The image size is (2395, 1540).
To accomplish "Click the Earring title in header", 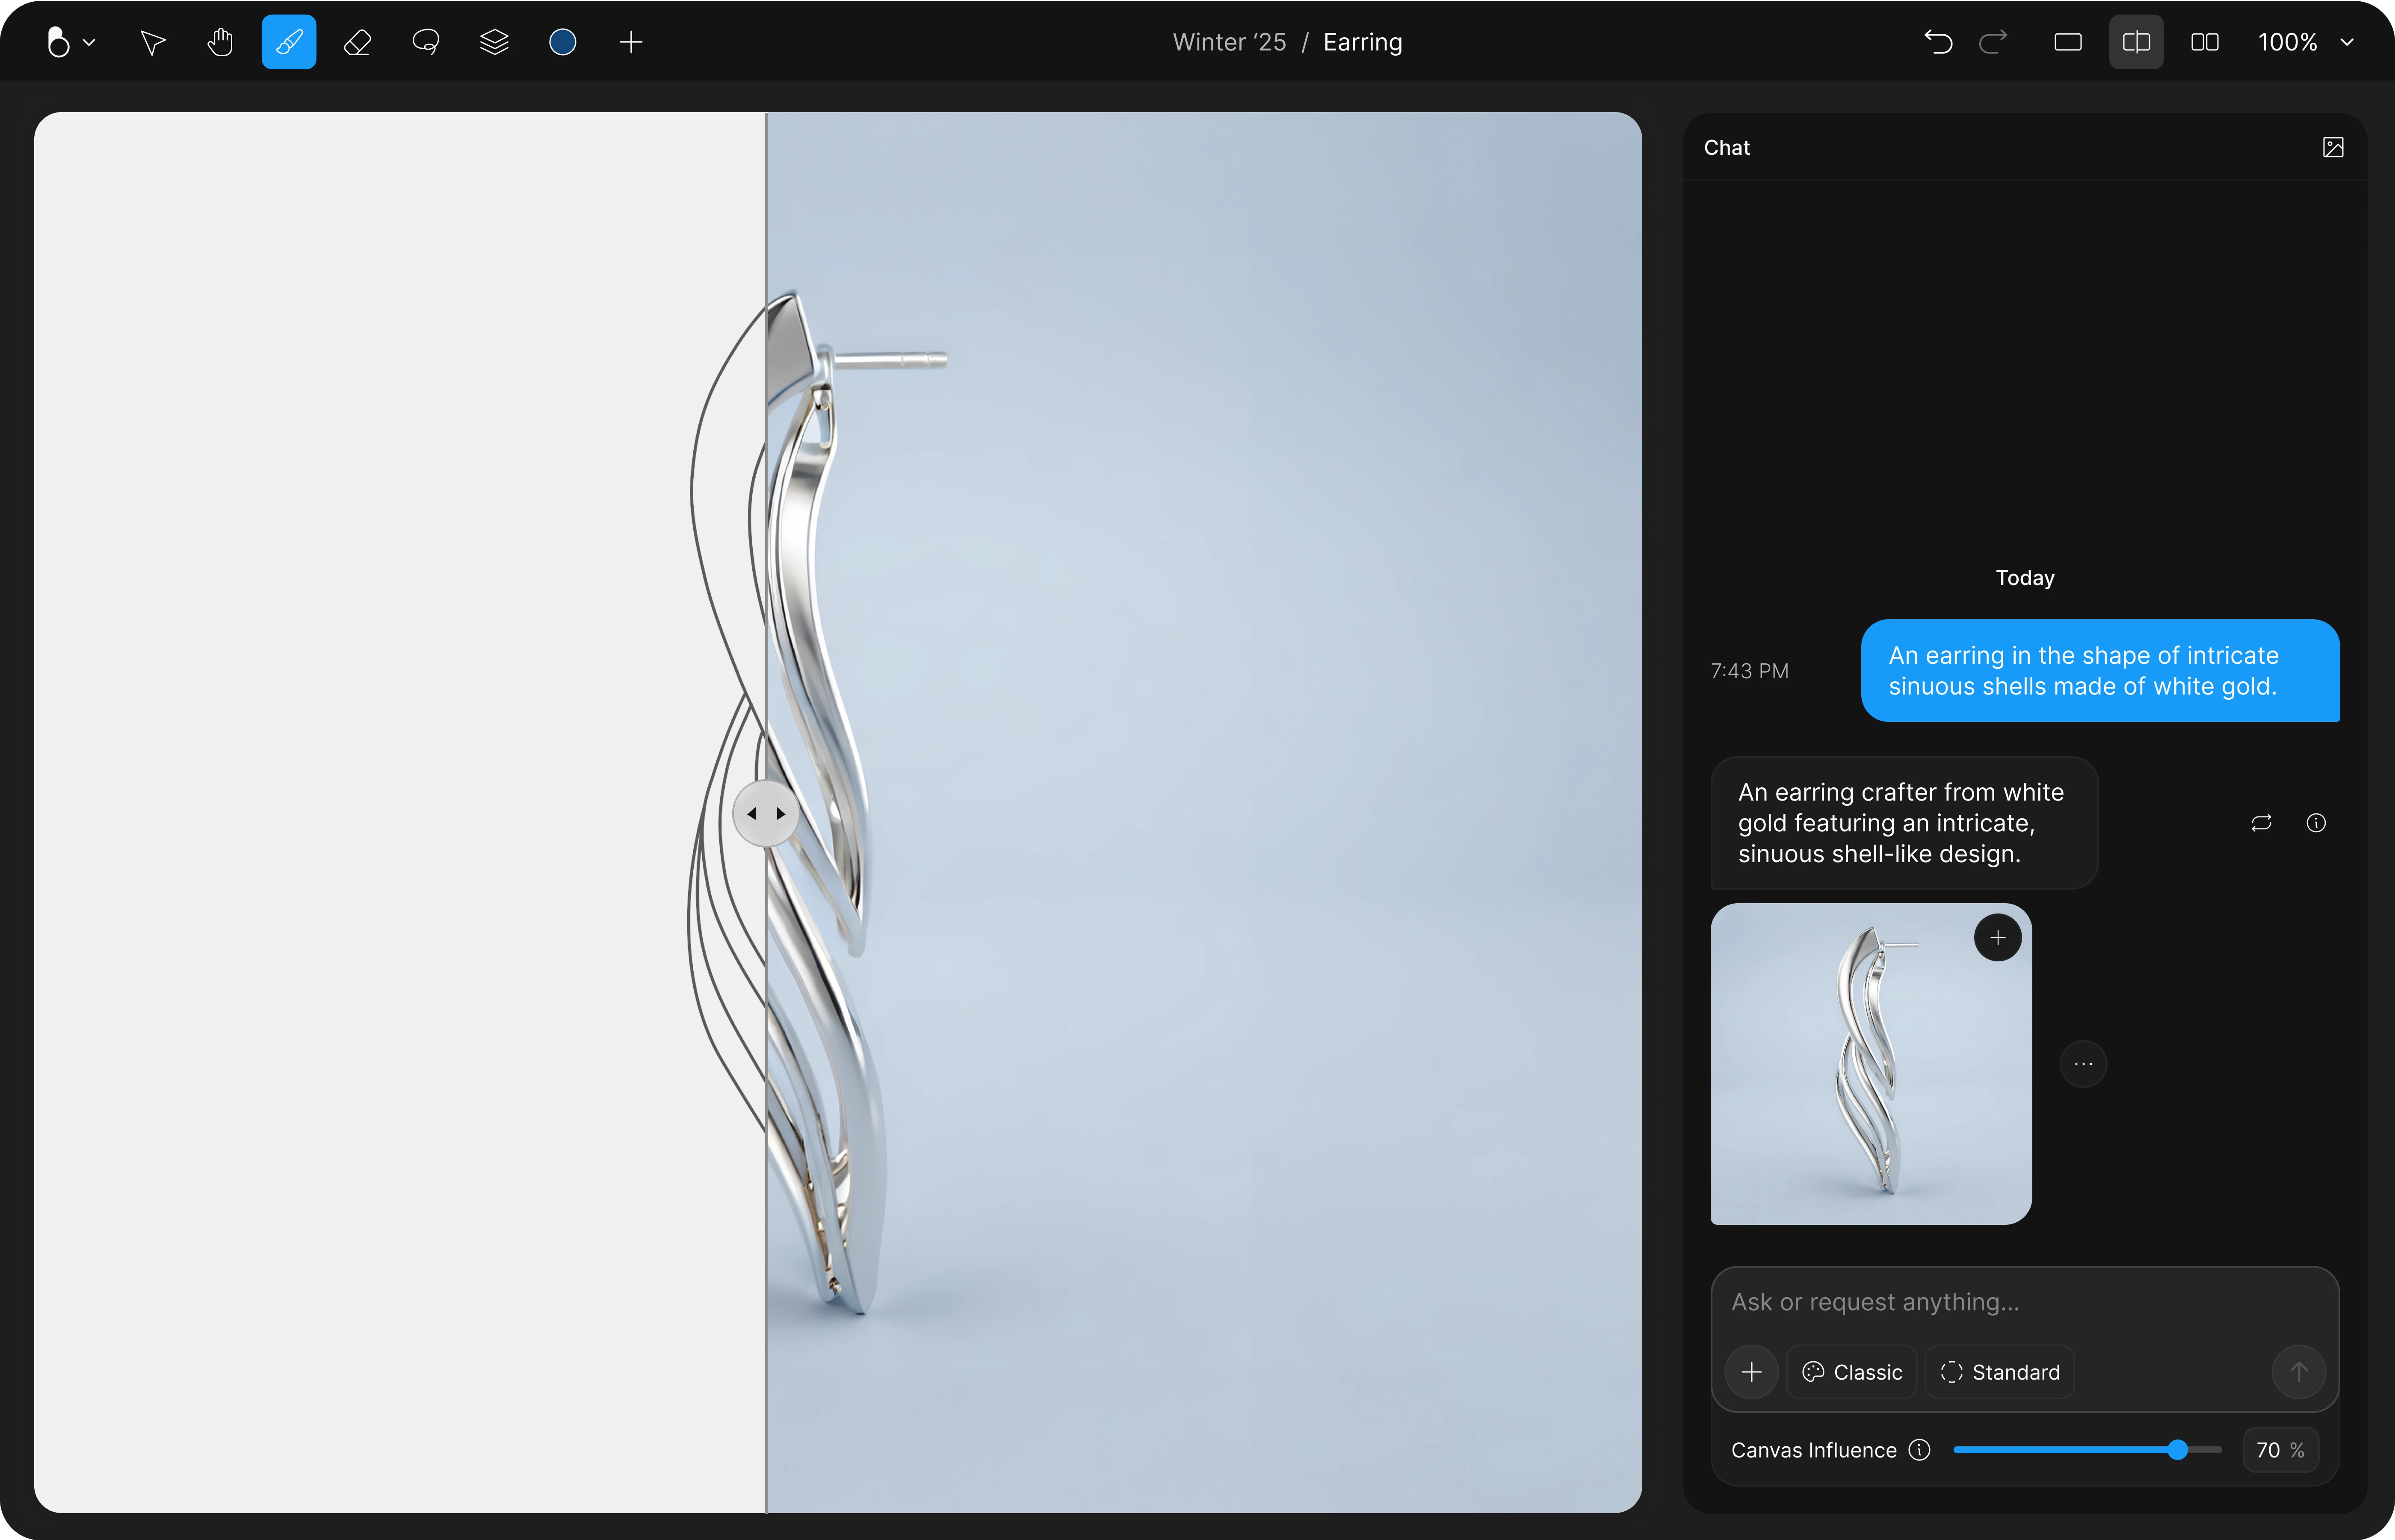I will 1362,42.
